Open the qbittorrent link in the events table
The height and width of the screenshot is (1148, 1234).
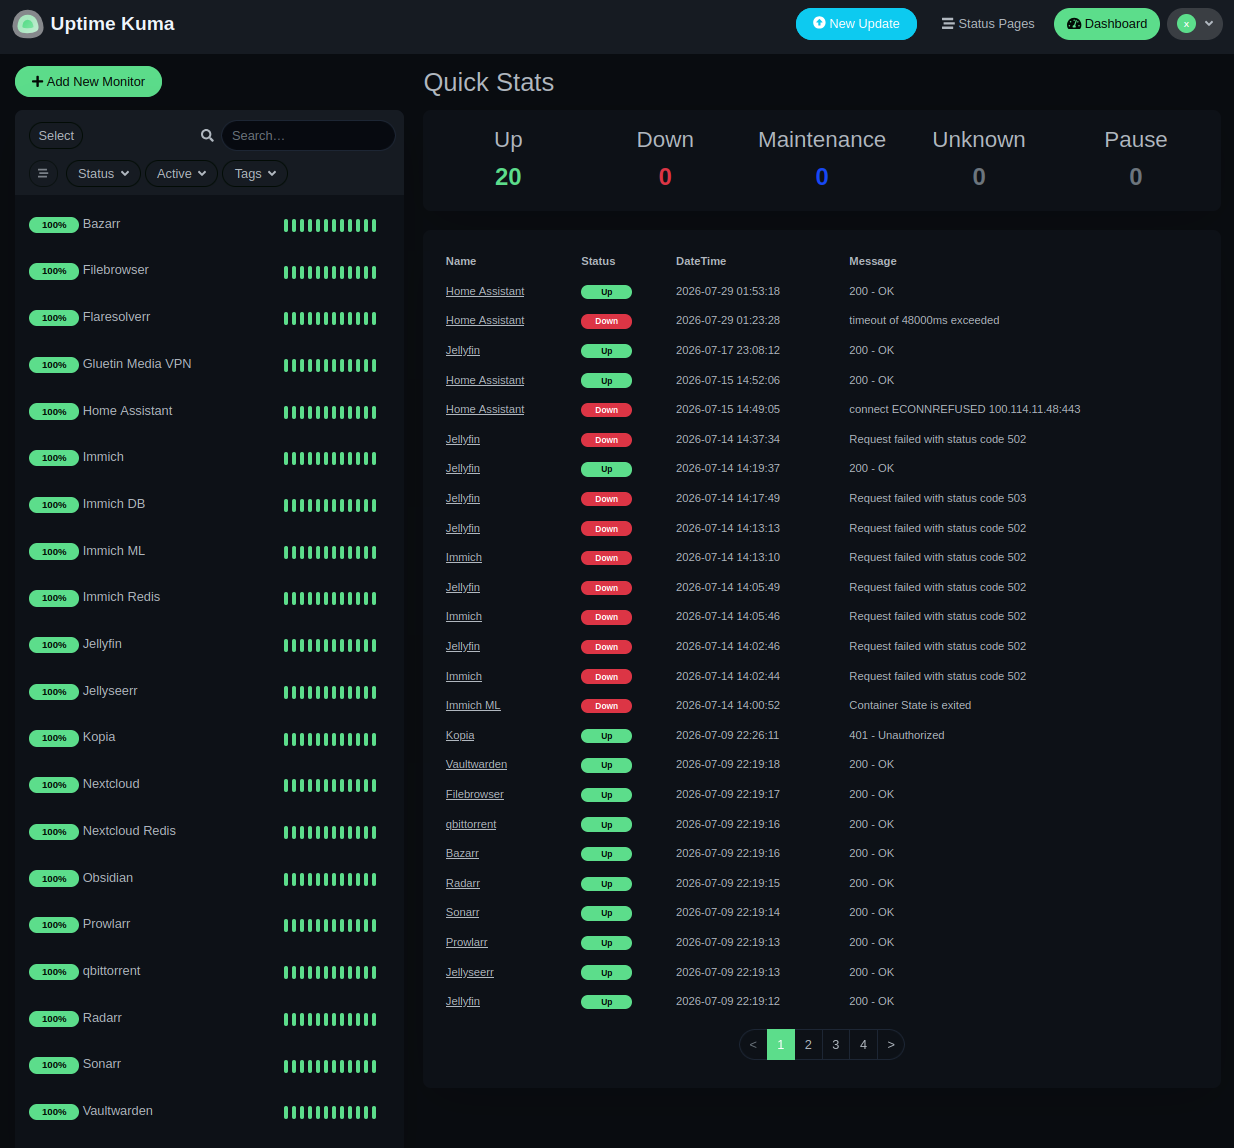point(471,824)
